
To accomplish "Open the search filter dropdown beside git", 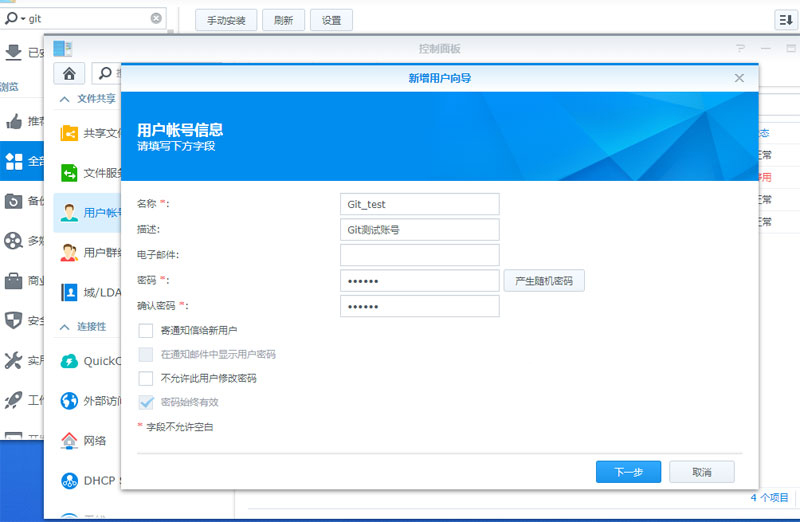I will (x=16, y=18).
